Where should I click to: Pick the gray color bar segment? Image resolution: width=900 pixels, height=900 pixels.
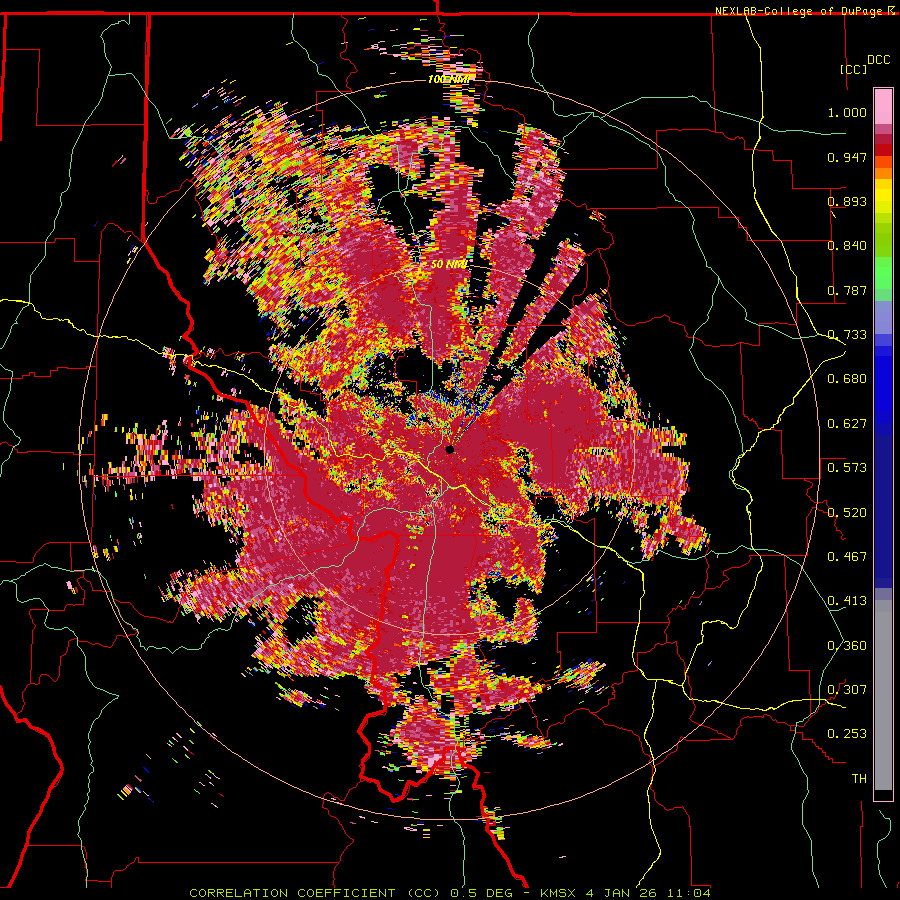883,695
